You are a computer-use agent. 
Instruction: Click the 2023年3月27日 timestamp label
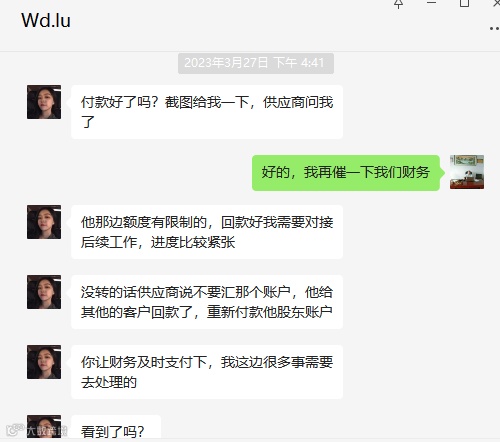[256, 63]
